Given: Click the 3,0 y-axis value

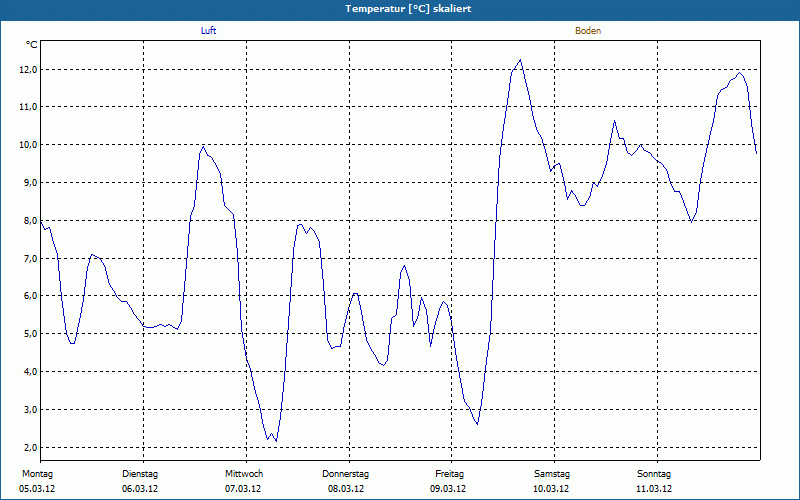Looking at the screenshot, I should coord(30,410).
